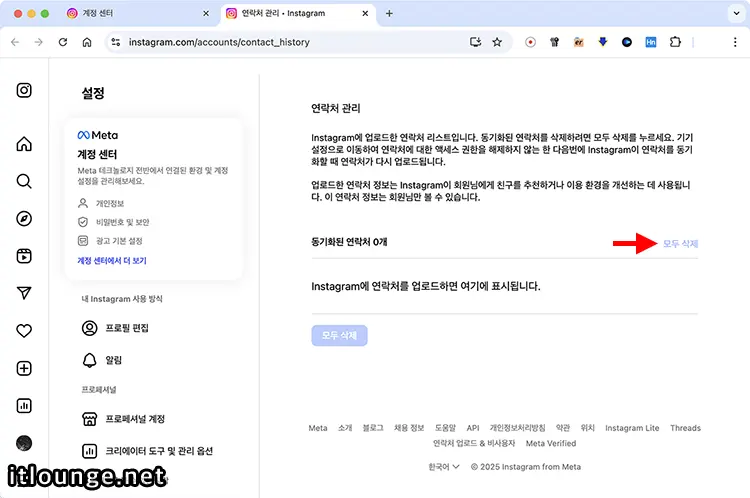Go to Home via sidebar house icon
This screenshot has width=750, height=498.
pyautogui.click(x=24, y=144)
